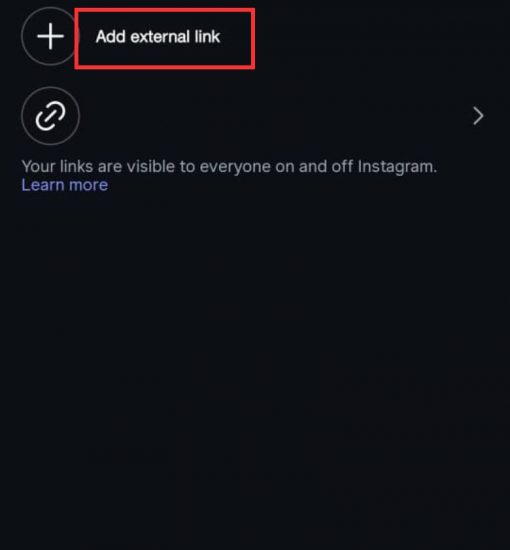This screenshot has width=510, height=550.
Task: Click the word 'Add' in top row
Action: [111, 36]
